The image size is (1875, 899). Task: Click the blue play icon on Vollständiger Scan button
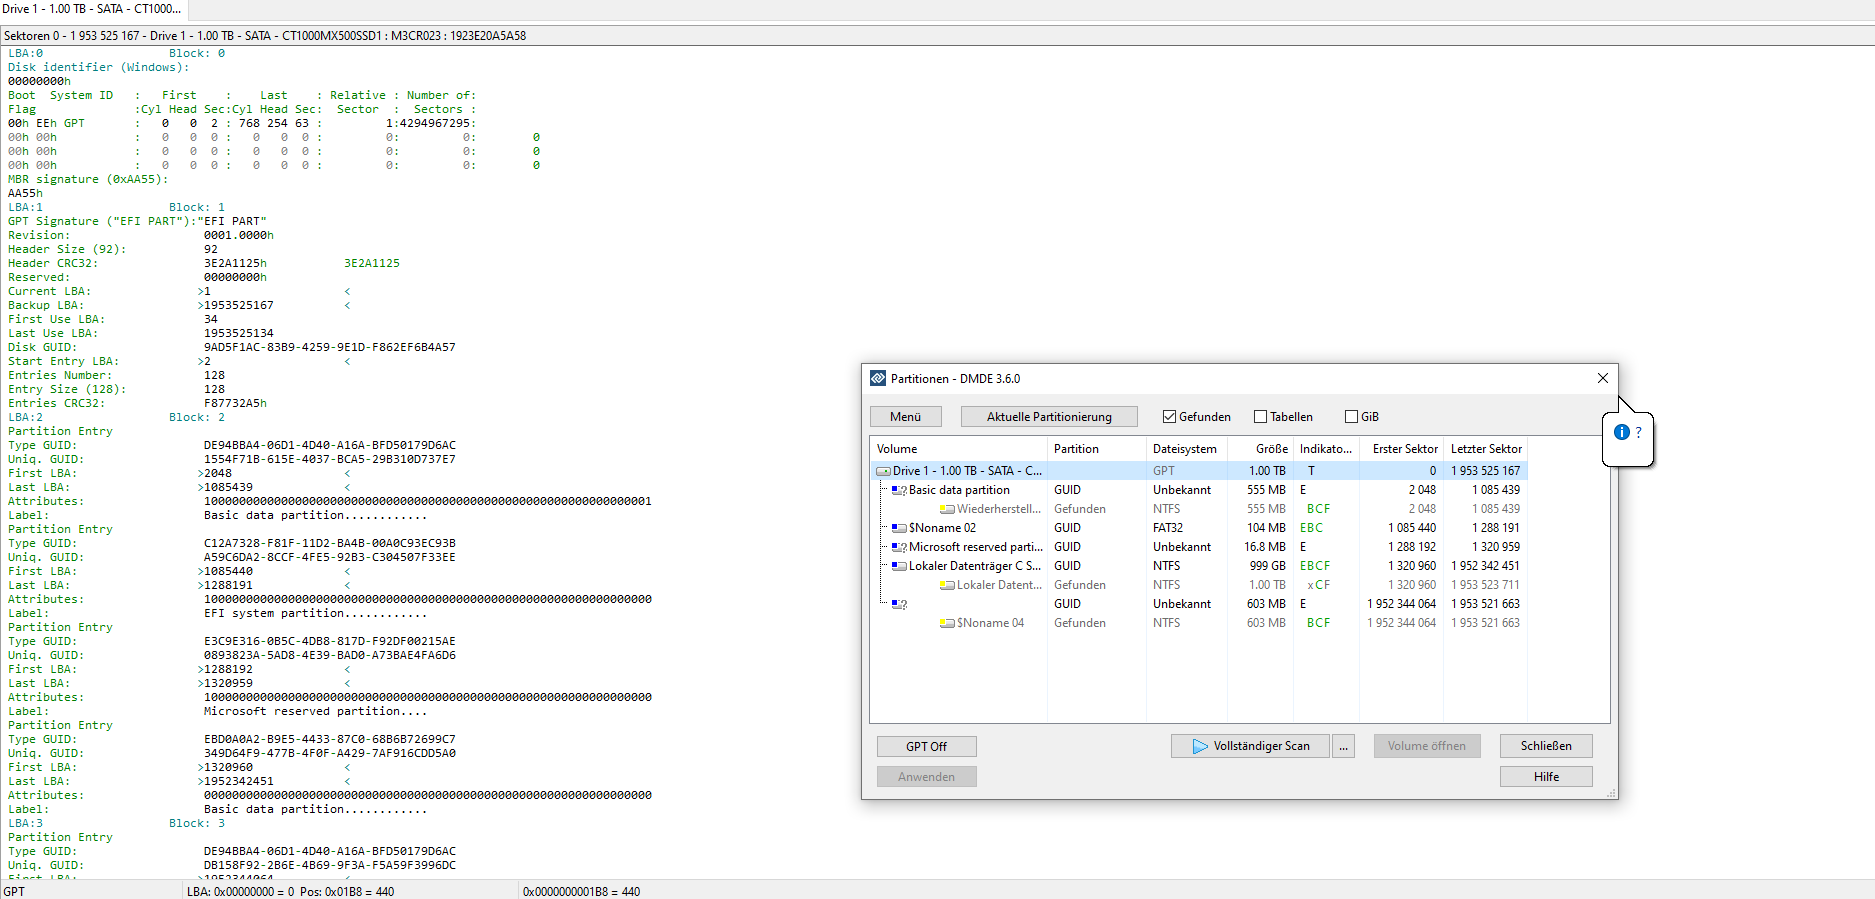[1200, 746]
